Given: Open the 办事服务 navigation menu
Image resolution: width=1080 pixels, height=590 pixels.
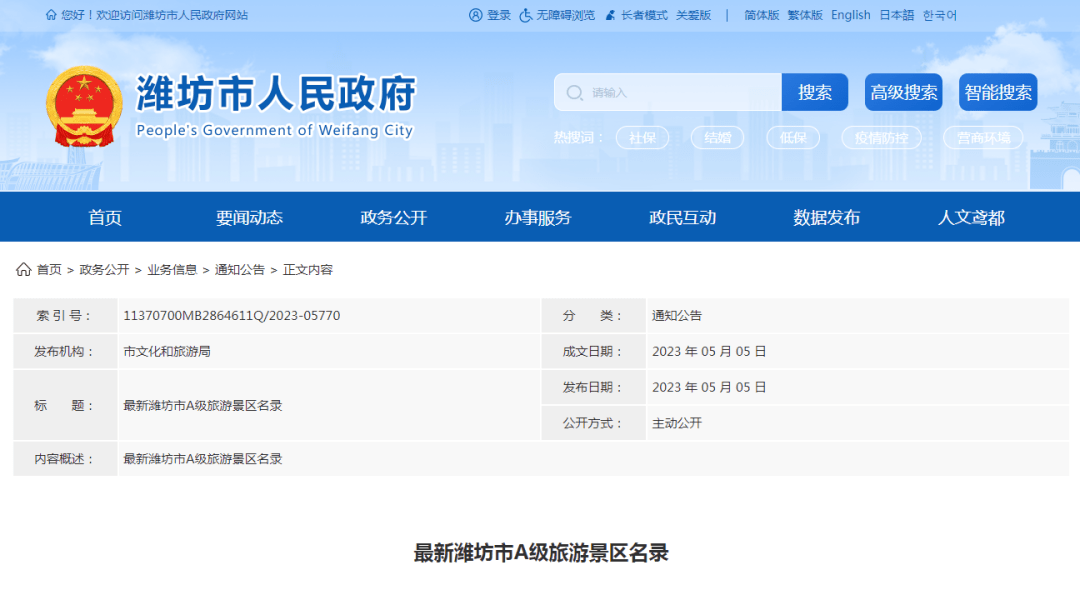Looking at the screenshot, I should (x=536, y=217).
